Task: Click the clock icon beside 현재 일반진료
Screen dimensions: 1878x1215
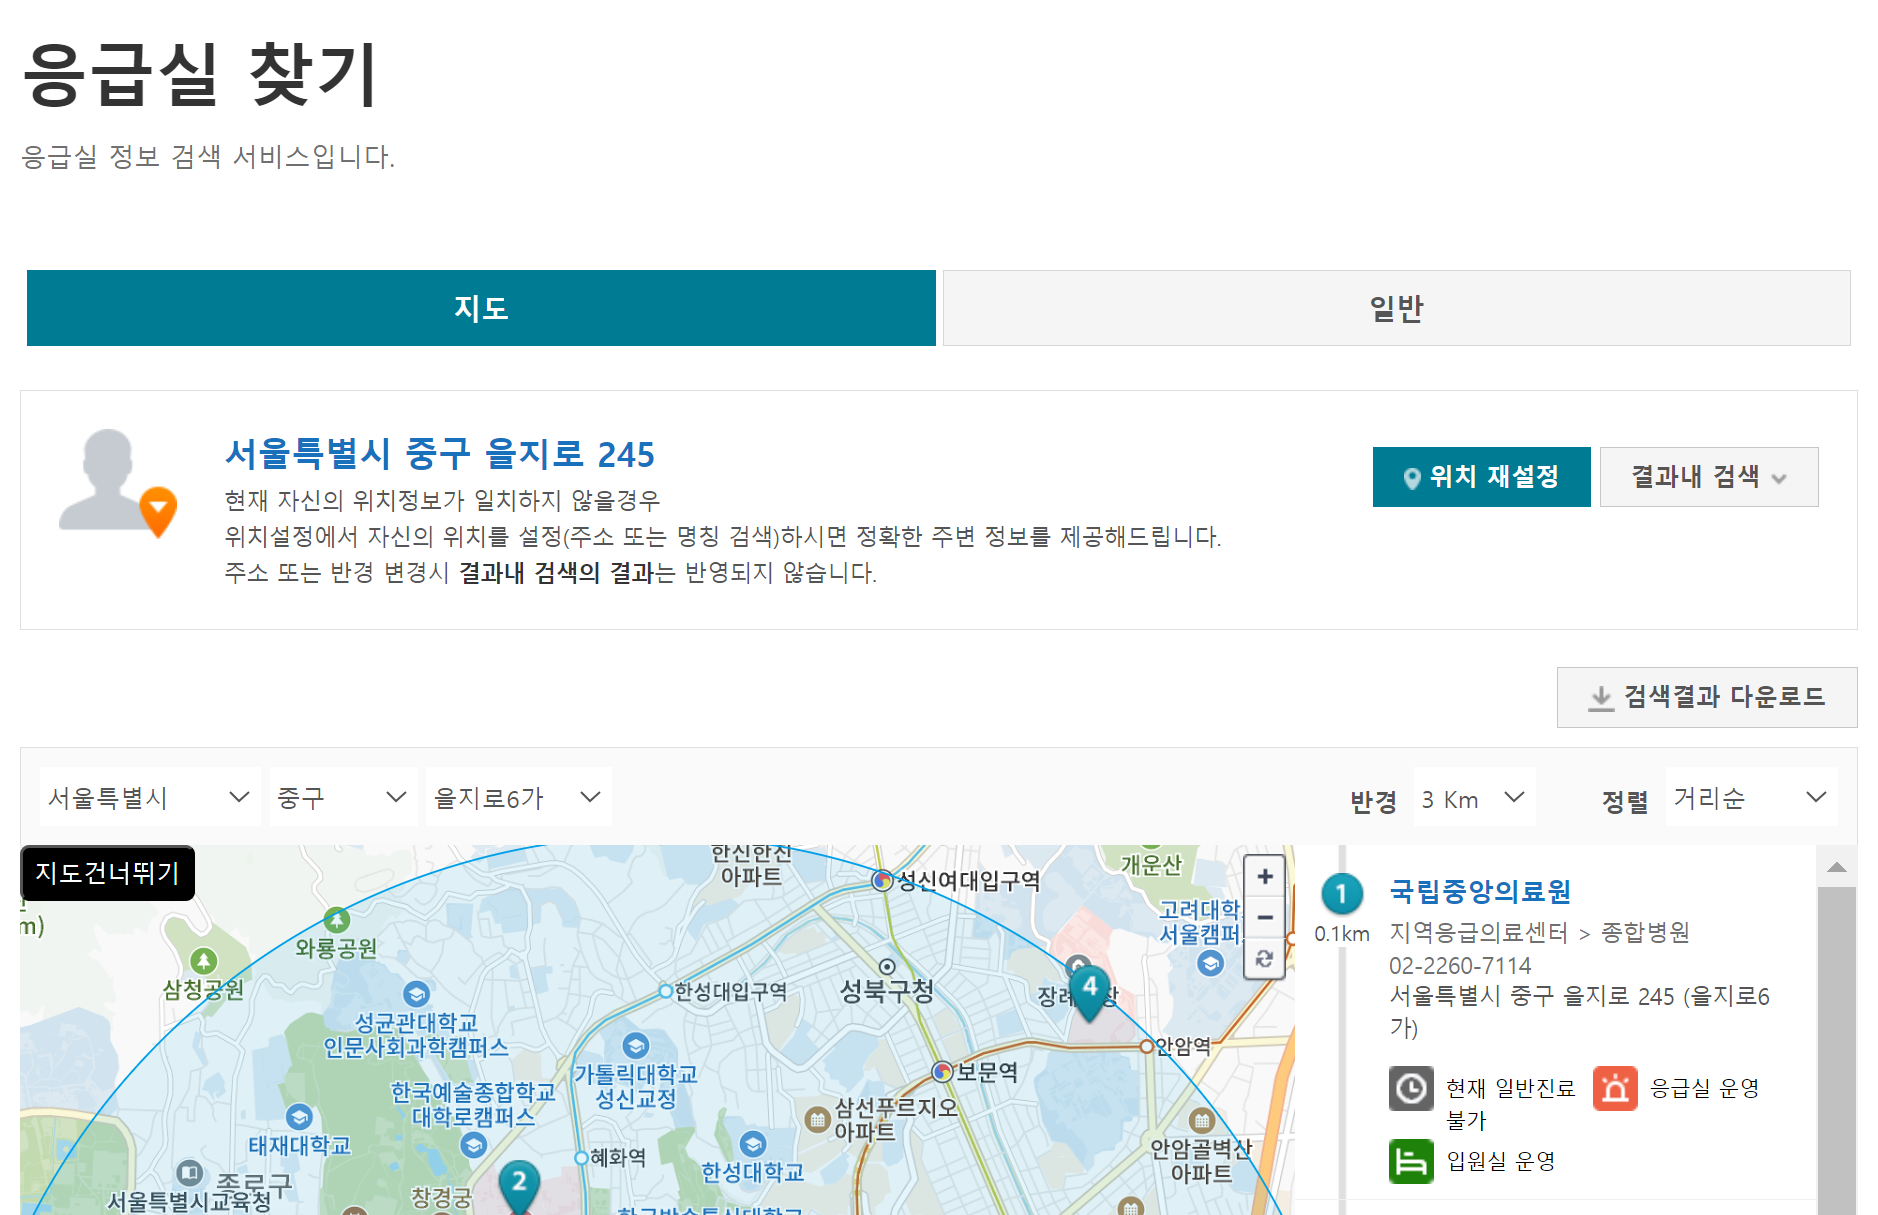Action: point(1411,1089)
